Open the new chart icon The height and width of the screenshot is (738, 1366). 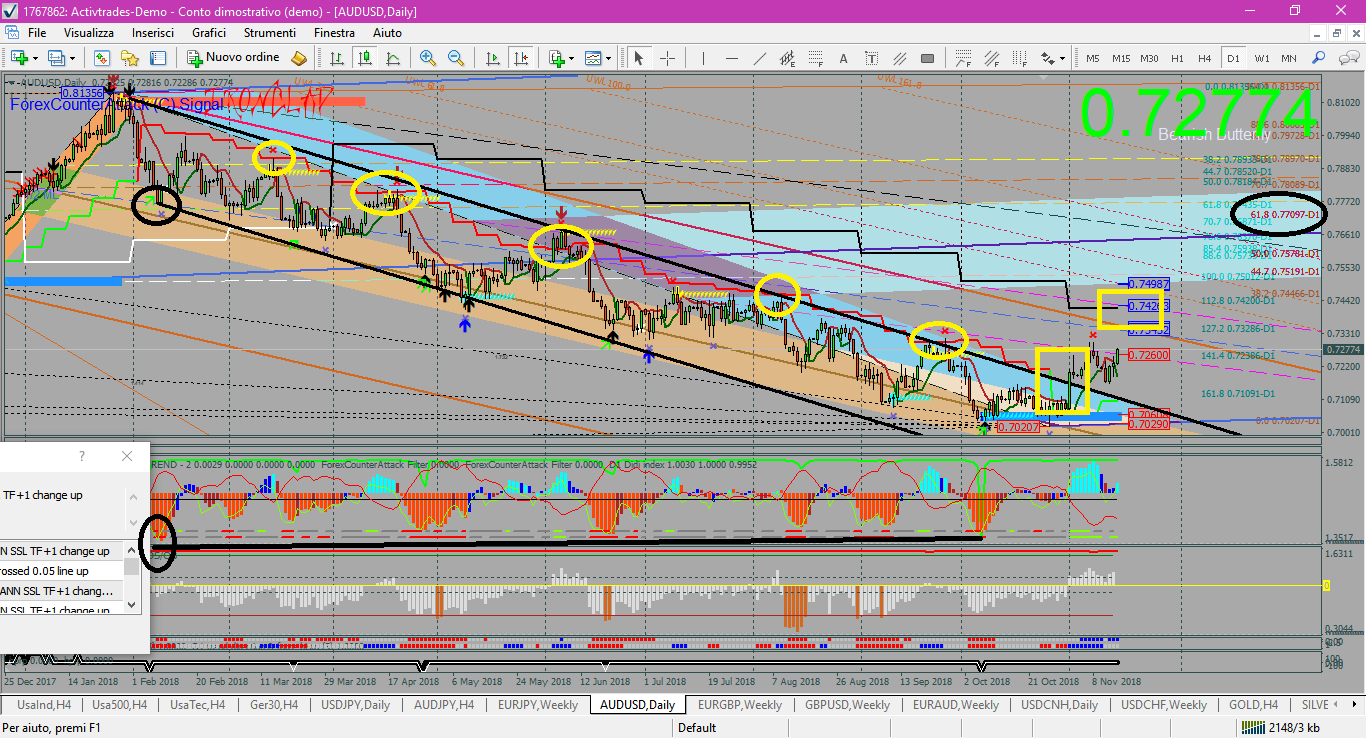20,58
